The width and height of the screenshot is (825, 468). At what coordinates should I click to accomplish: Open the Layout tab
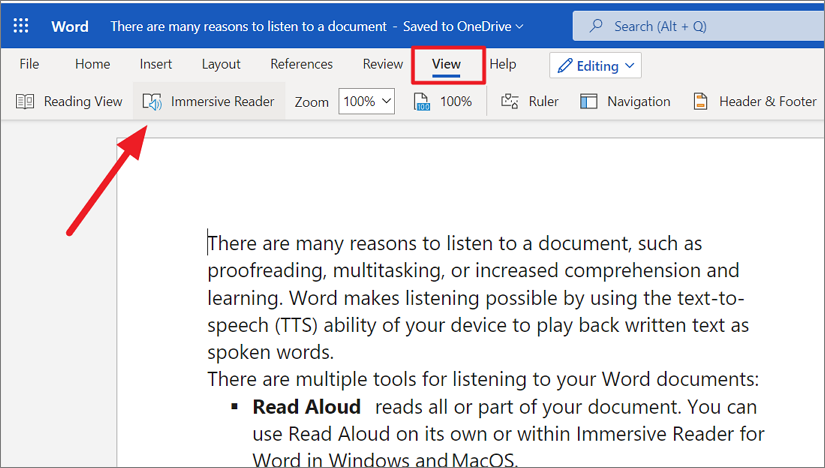[x=221, y=64]
